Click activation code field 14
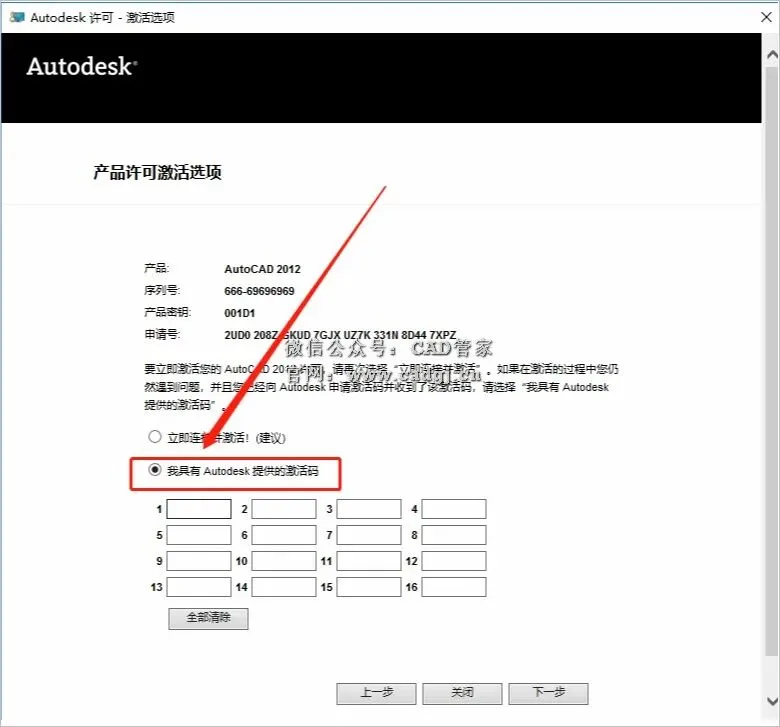 tap(284, 587)
